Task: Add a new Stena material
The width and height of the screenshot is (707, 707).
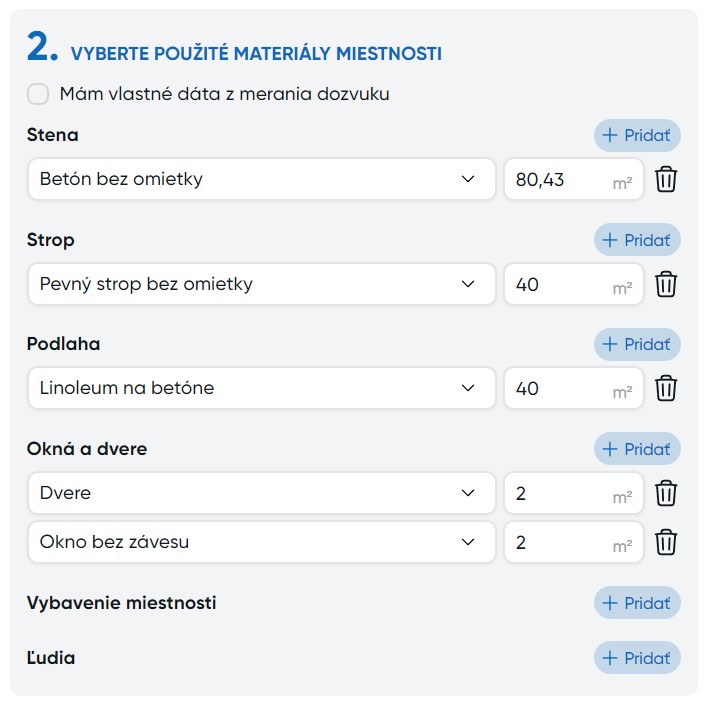Action: coord(637,135)
